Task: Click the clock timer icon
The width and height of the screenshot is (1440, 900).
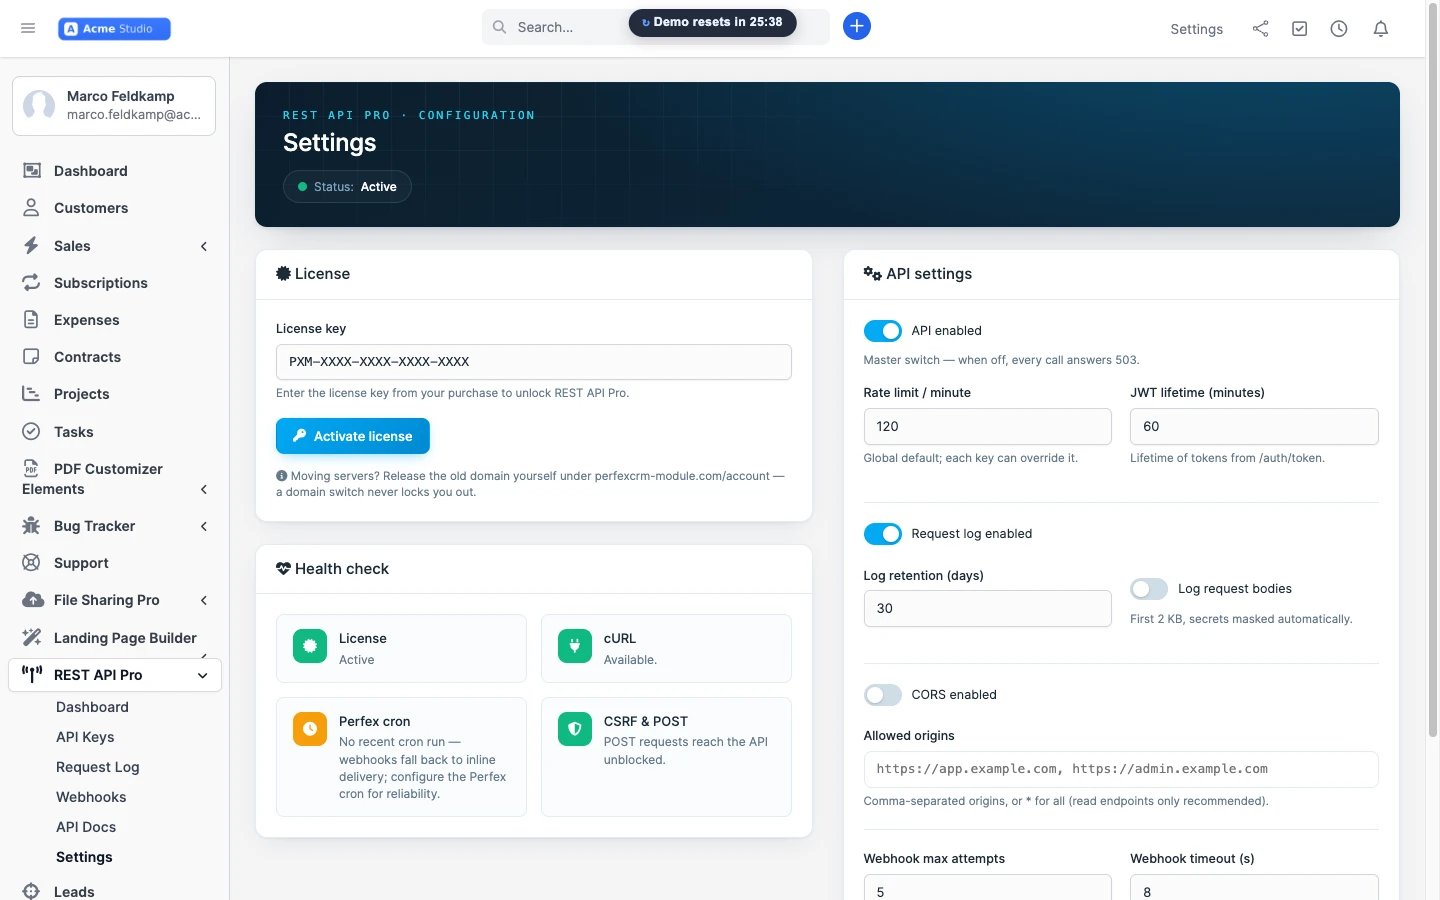Action: (1339, 29)
